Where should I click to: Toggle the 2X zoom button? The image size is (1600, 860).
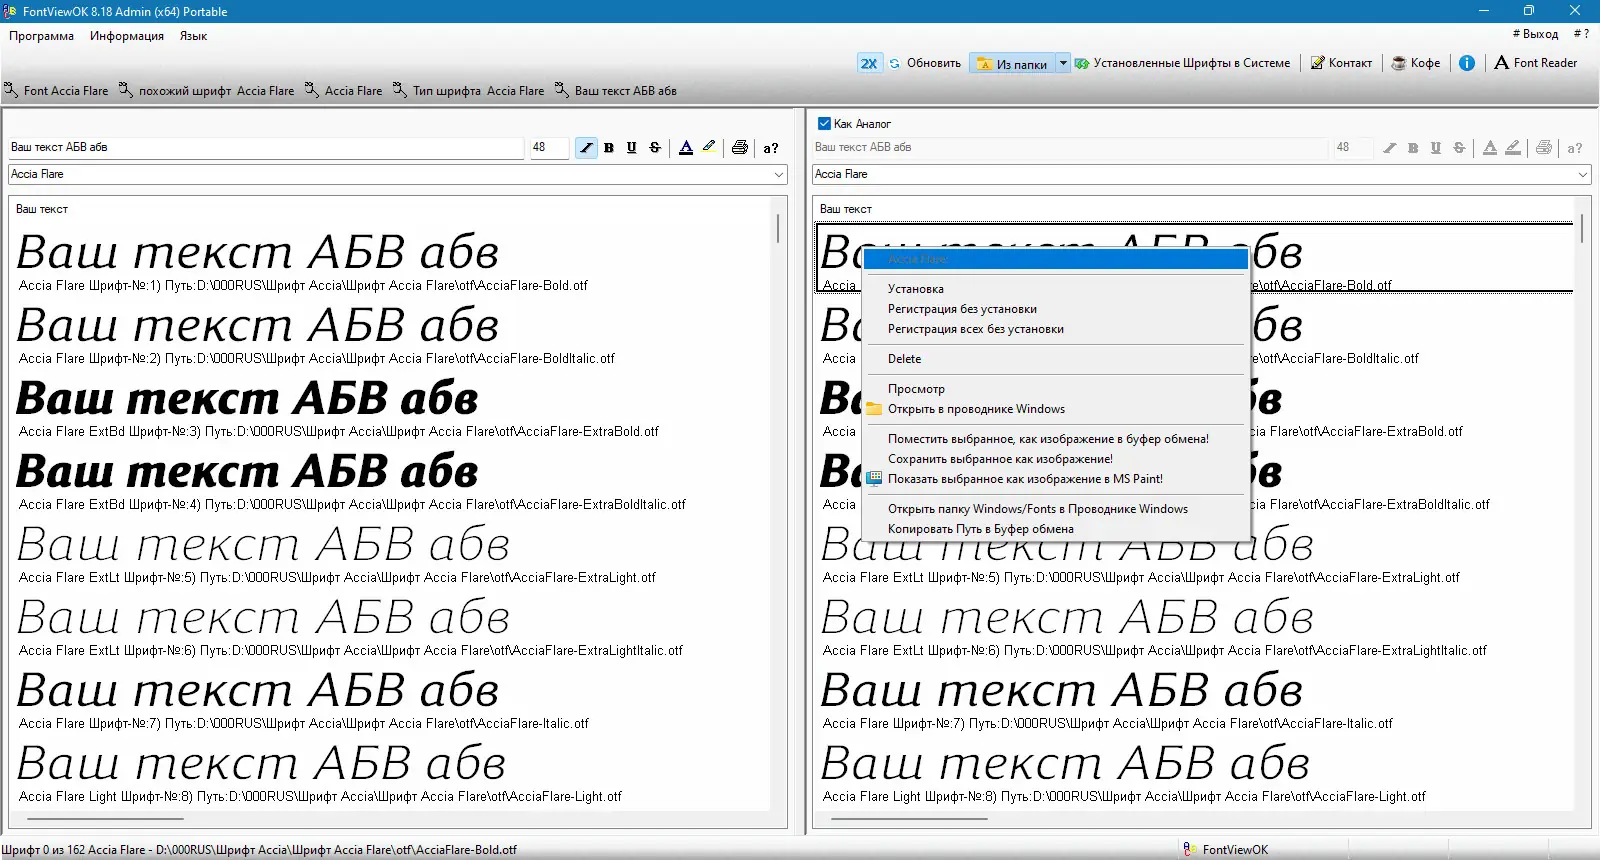point(869,63)
